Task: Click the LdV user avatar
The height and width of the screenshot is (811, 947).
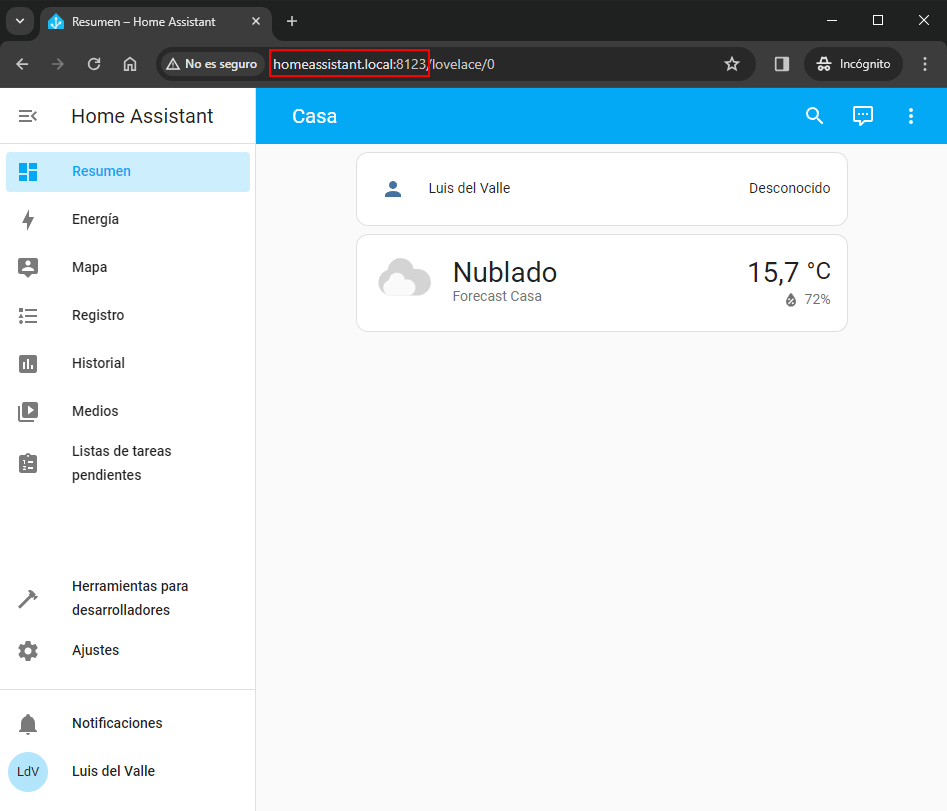Action: pyautogui.click(x=28, y=772)
